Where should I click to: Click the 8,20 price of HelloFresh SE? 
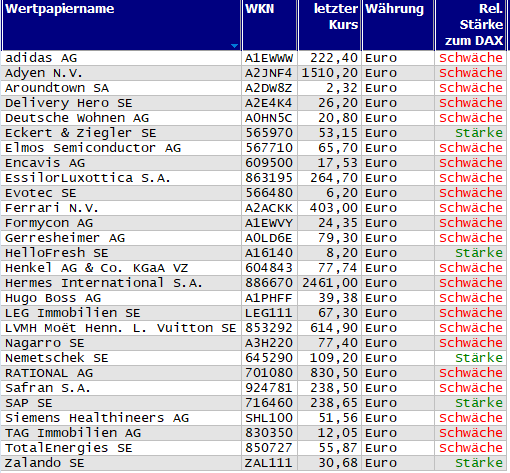click(342, 253)
